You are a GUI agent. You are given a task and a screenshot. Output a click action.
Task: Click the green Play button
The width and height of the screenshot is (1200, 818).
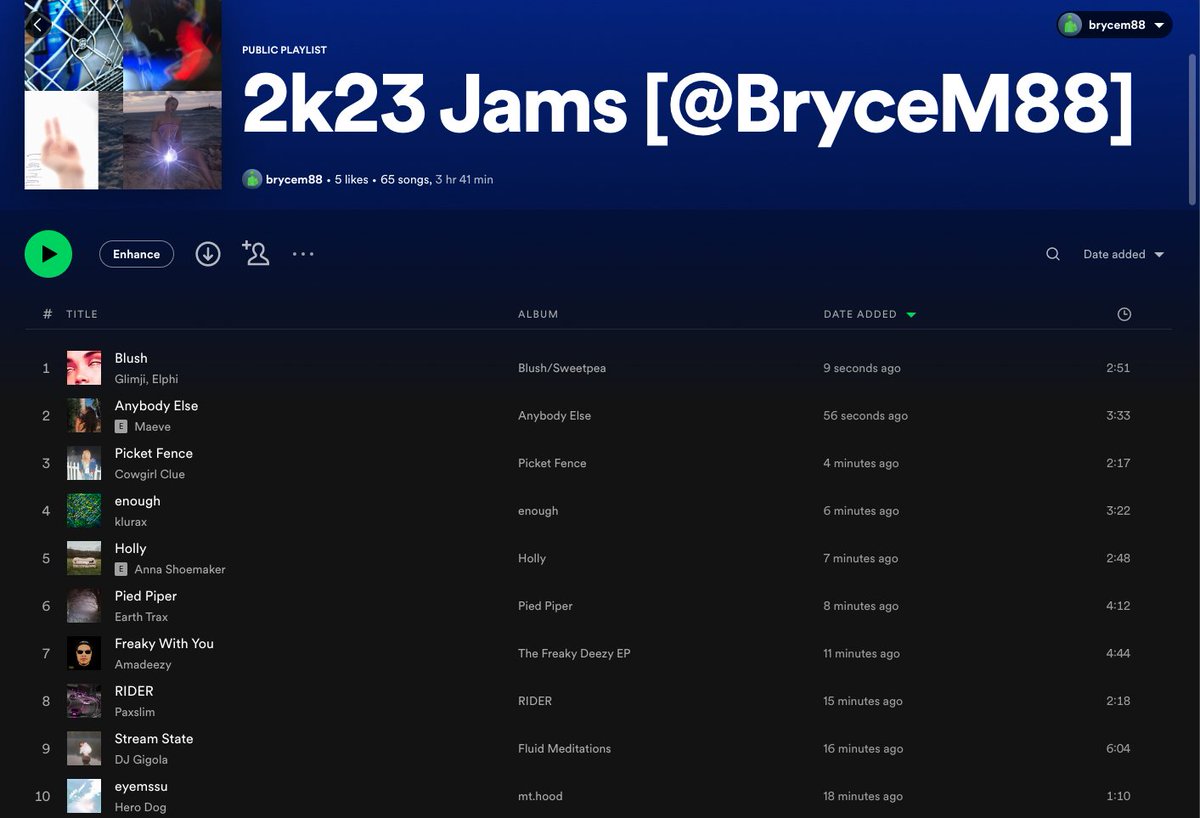click(x=48, y=254)
